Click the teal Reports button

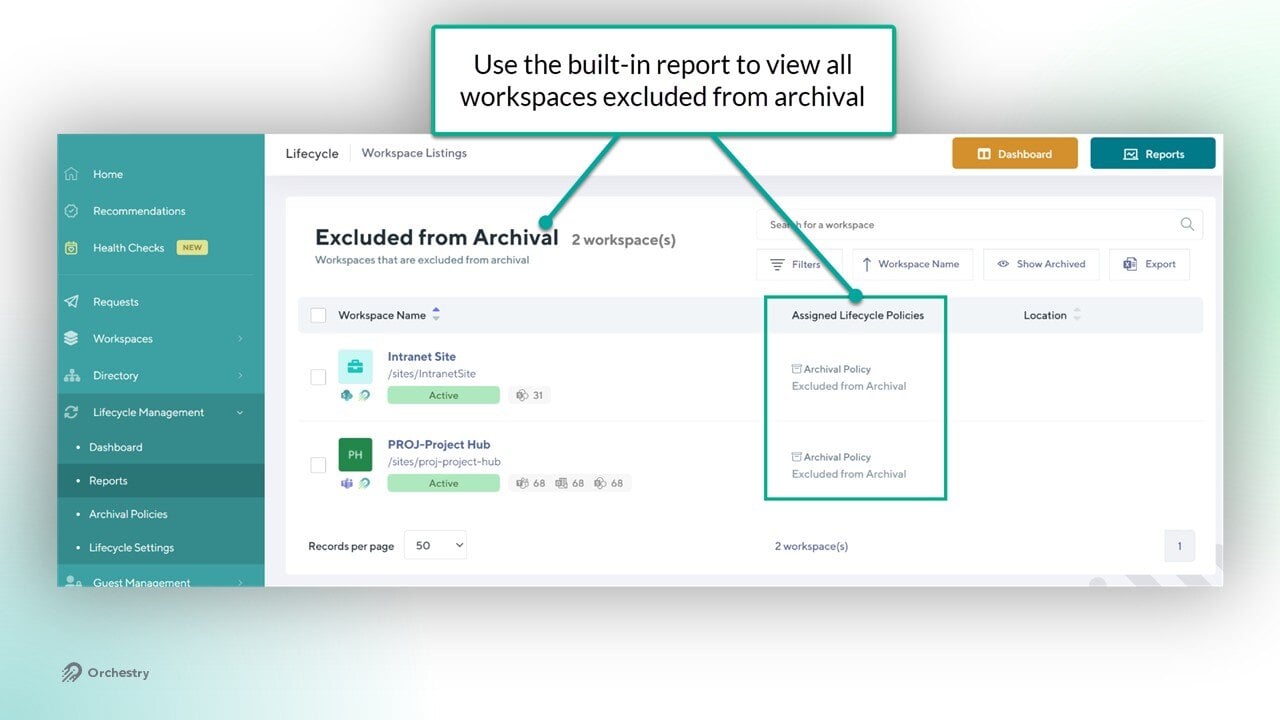pyautogui.click(x=1153, y=154)
